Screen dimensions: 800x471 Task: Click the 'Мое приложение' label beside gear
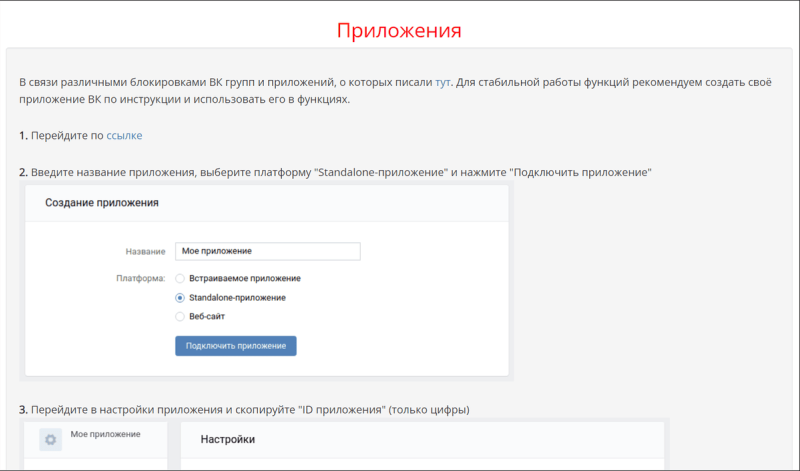(x=105, y=434)
